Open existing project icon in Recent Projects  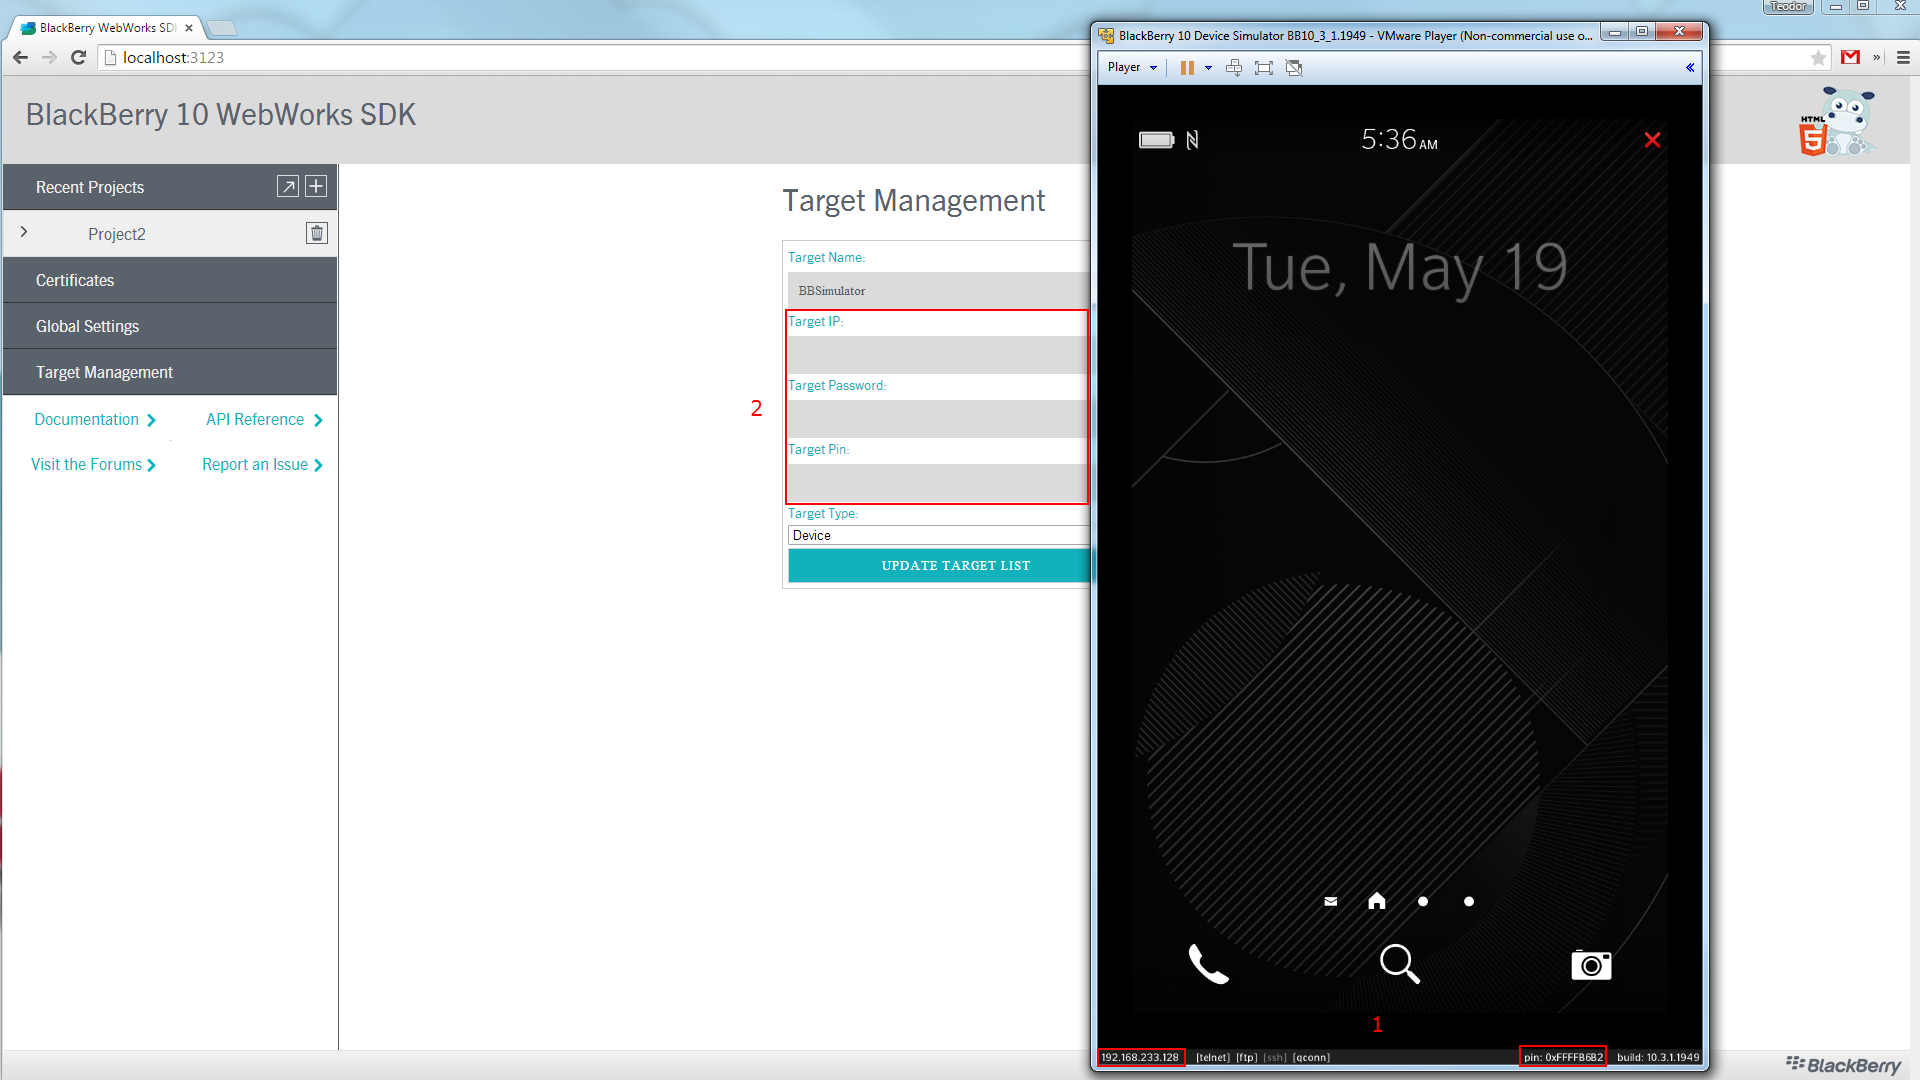click(288, 186)
